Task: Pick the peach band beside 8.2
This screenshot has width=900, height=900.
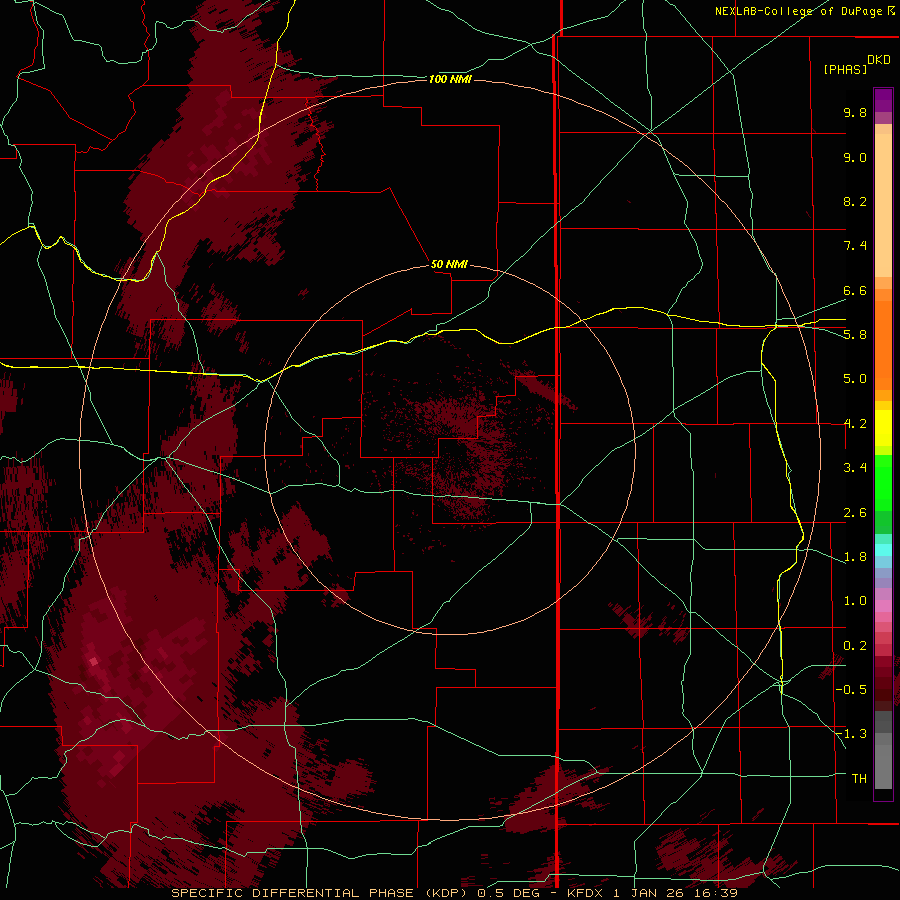Action: click(883, 205)
